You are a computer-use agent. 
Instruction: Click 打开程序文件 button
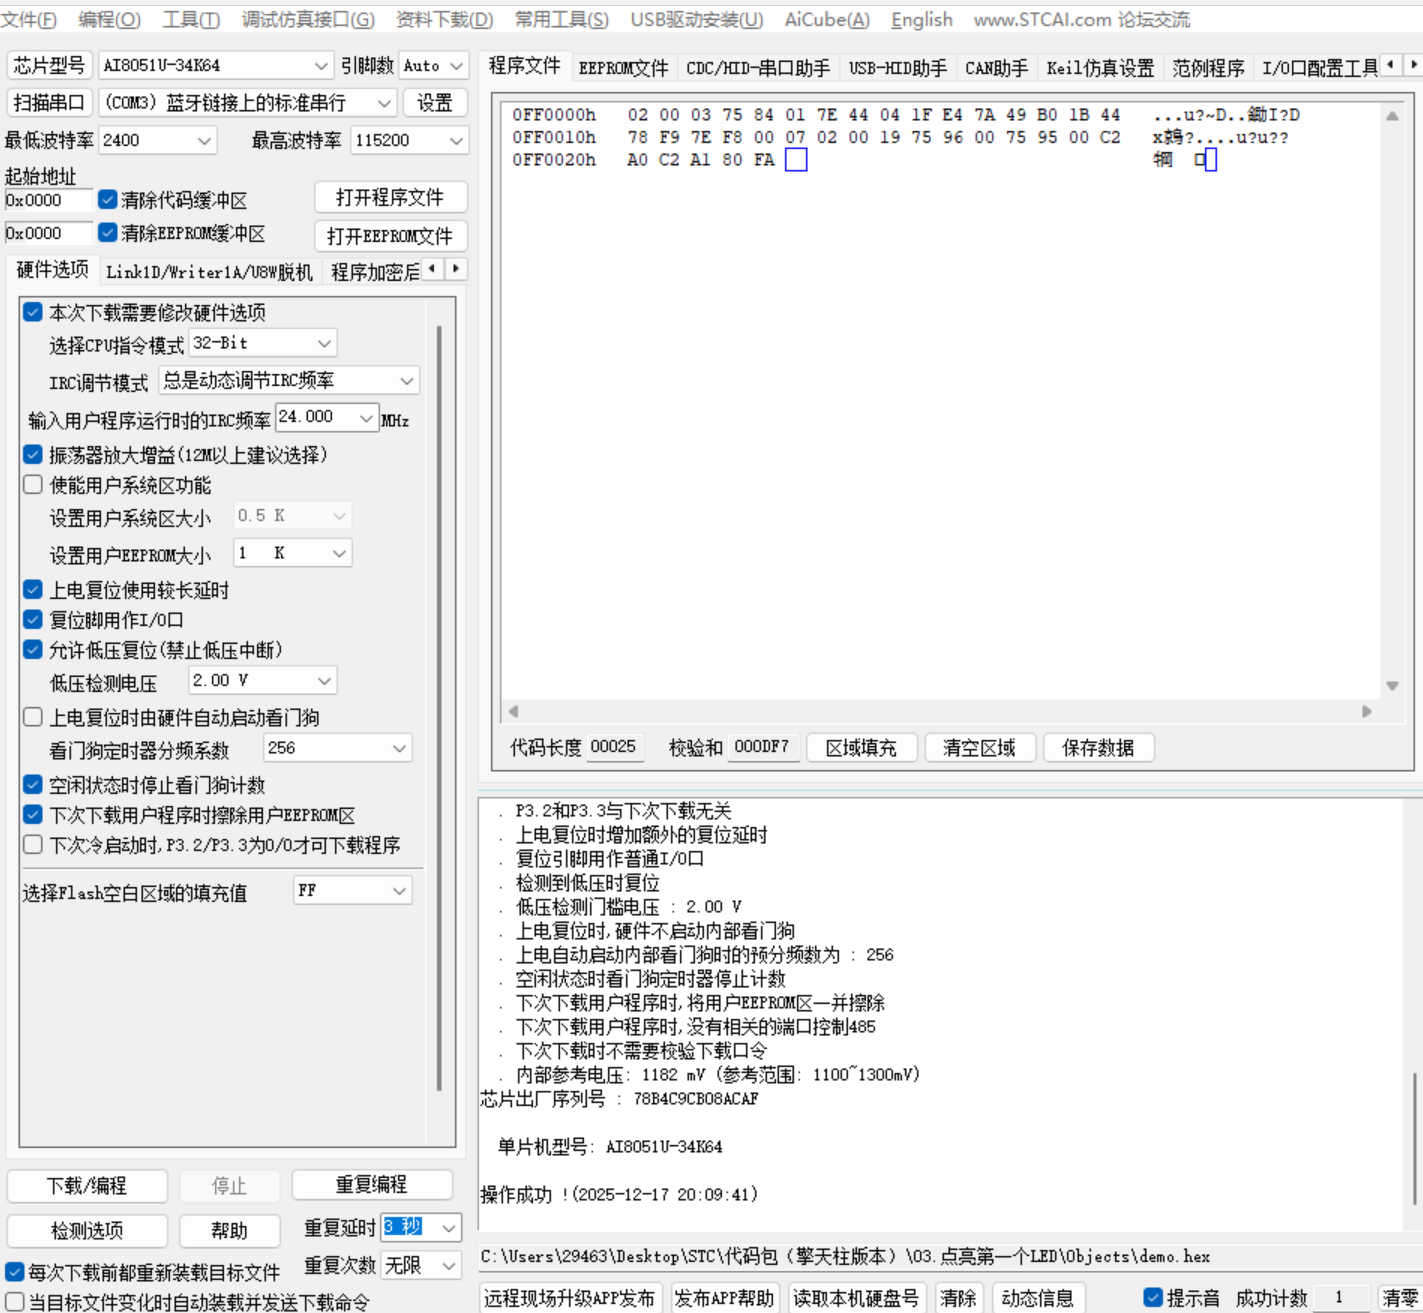pos(390,198)
